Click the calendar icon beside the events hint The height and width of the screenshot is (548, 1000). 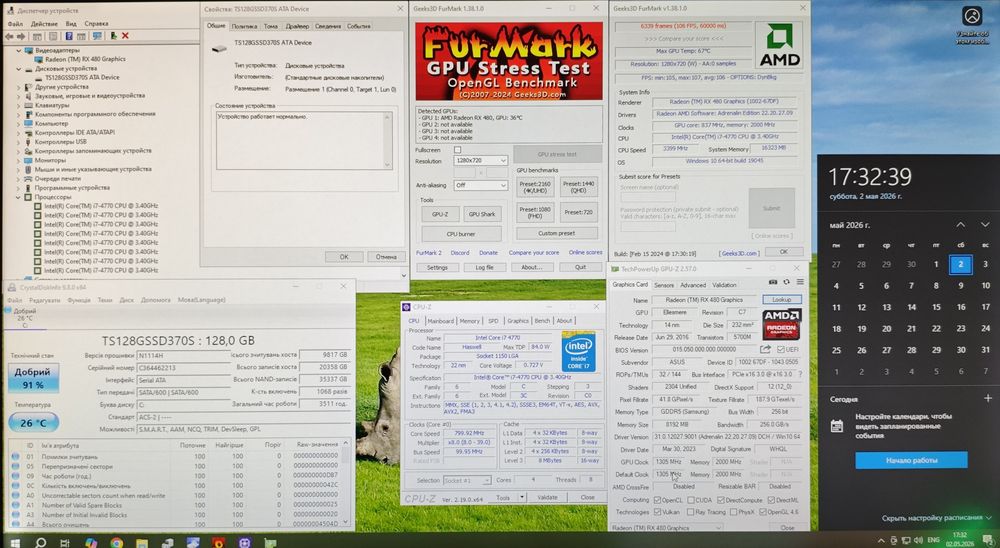pyautogui.click(x=837, y=426)
